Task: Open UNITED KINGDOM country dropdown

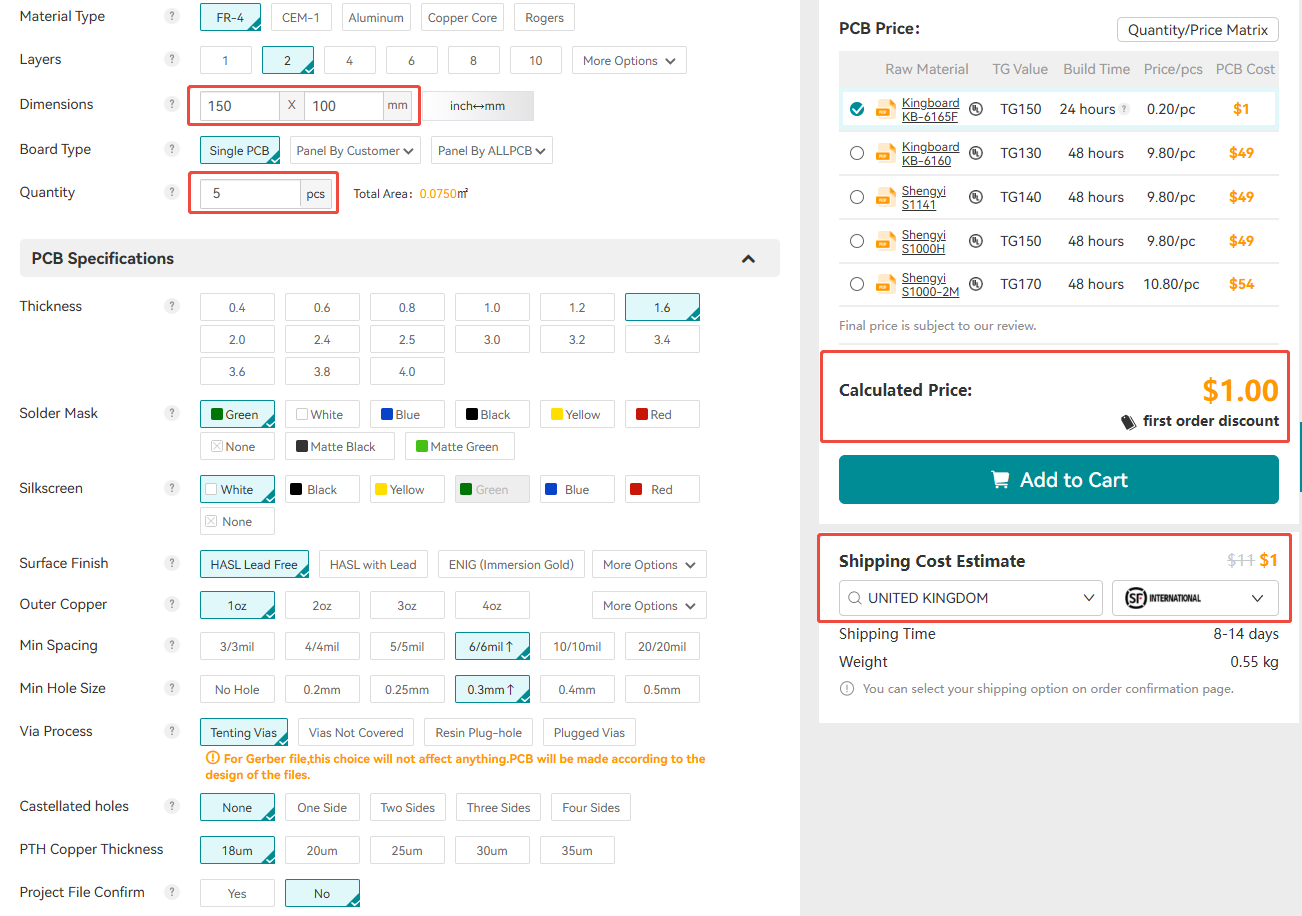Action: coord(971,598)
